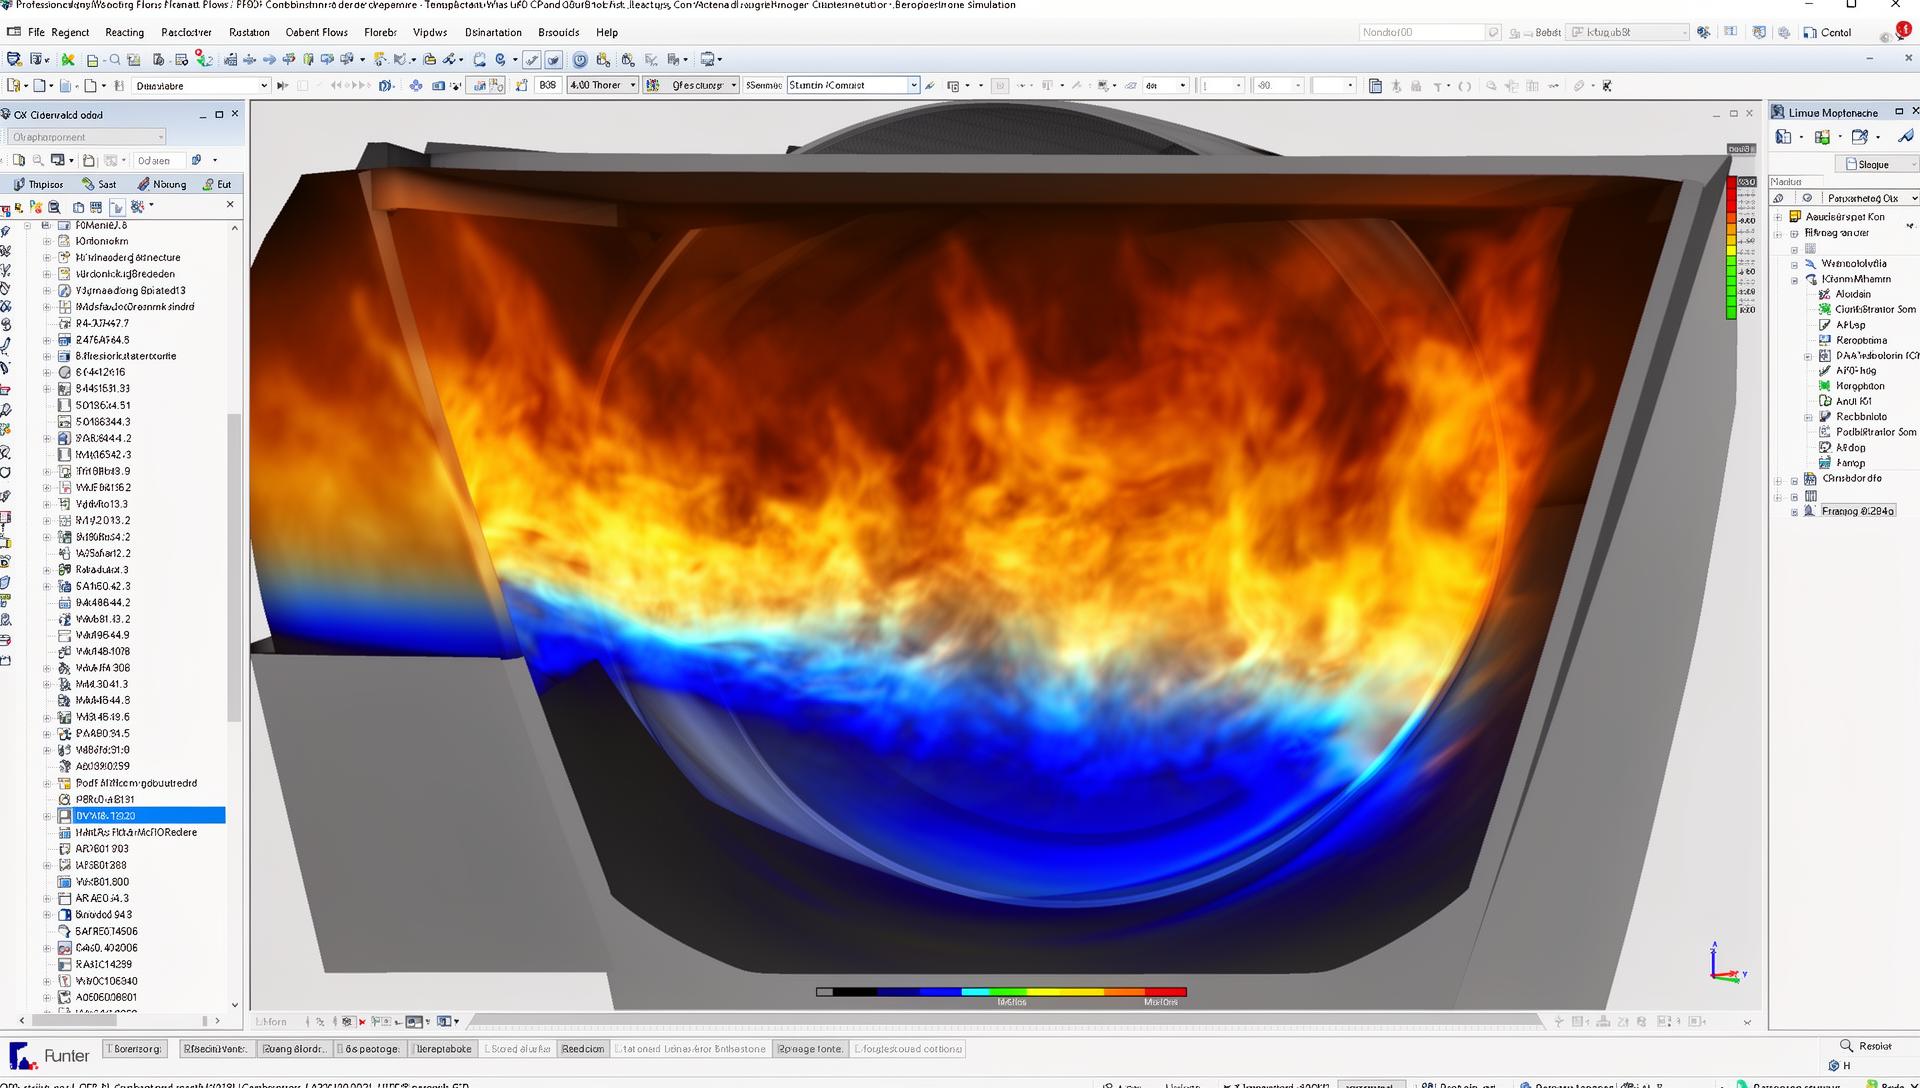Viewport: 1920px width, 1088px height.
Task: Click the blue clock circle toolbar icon
Action: point(580,59)
